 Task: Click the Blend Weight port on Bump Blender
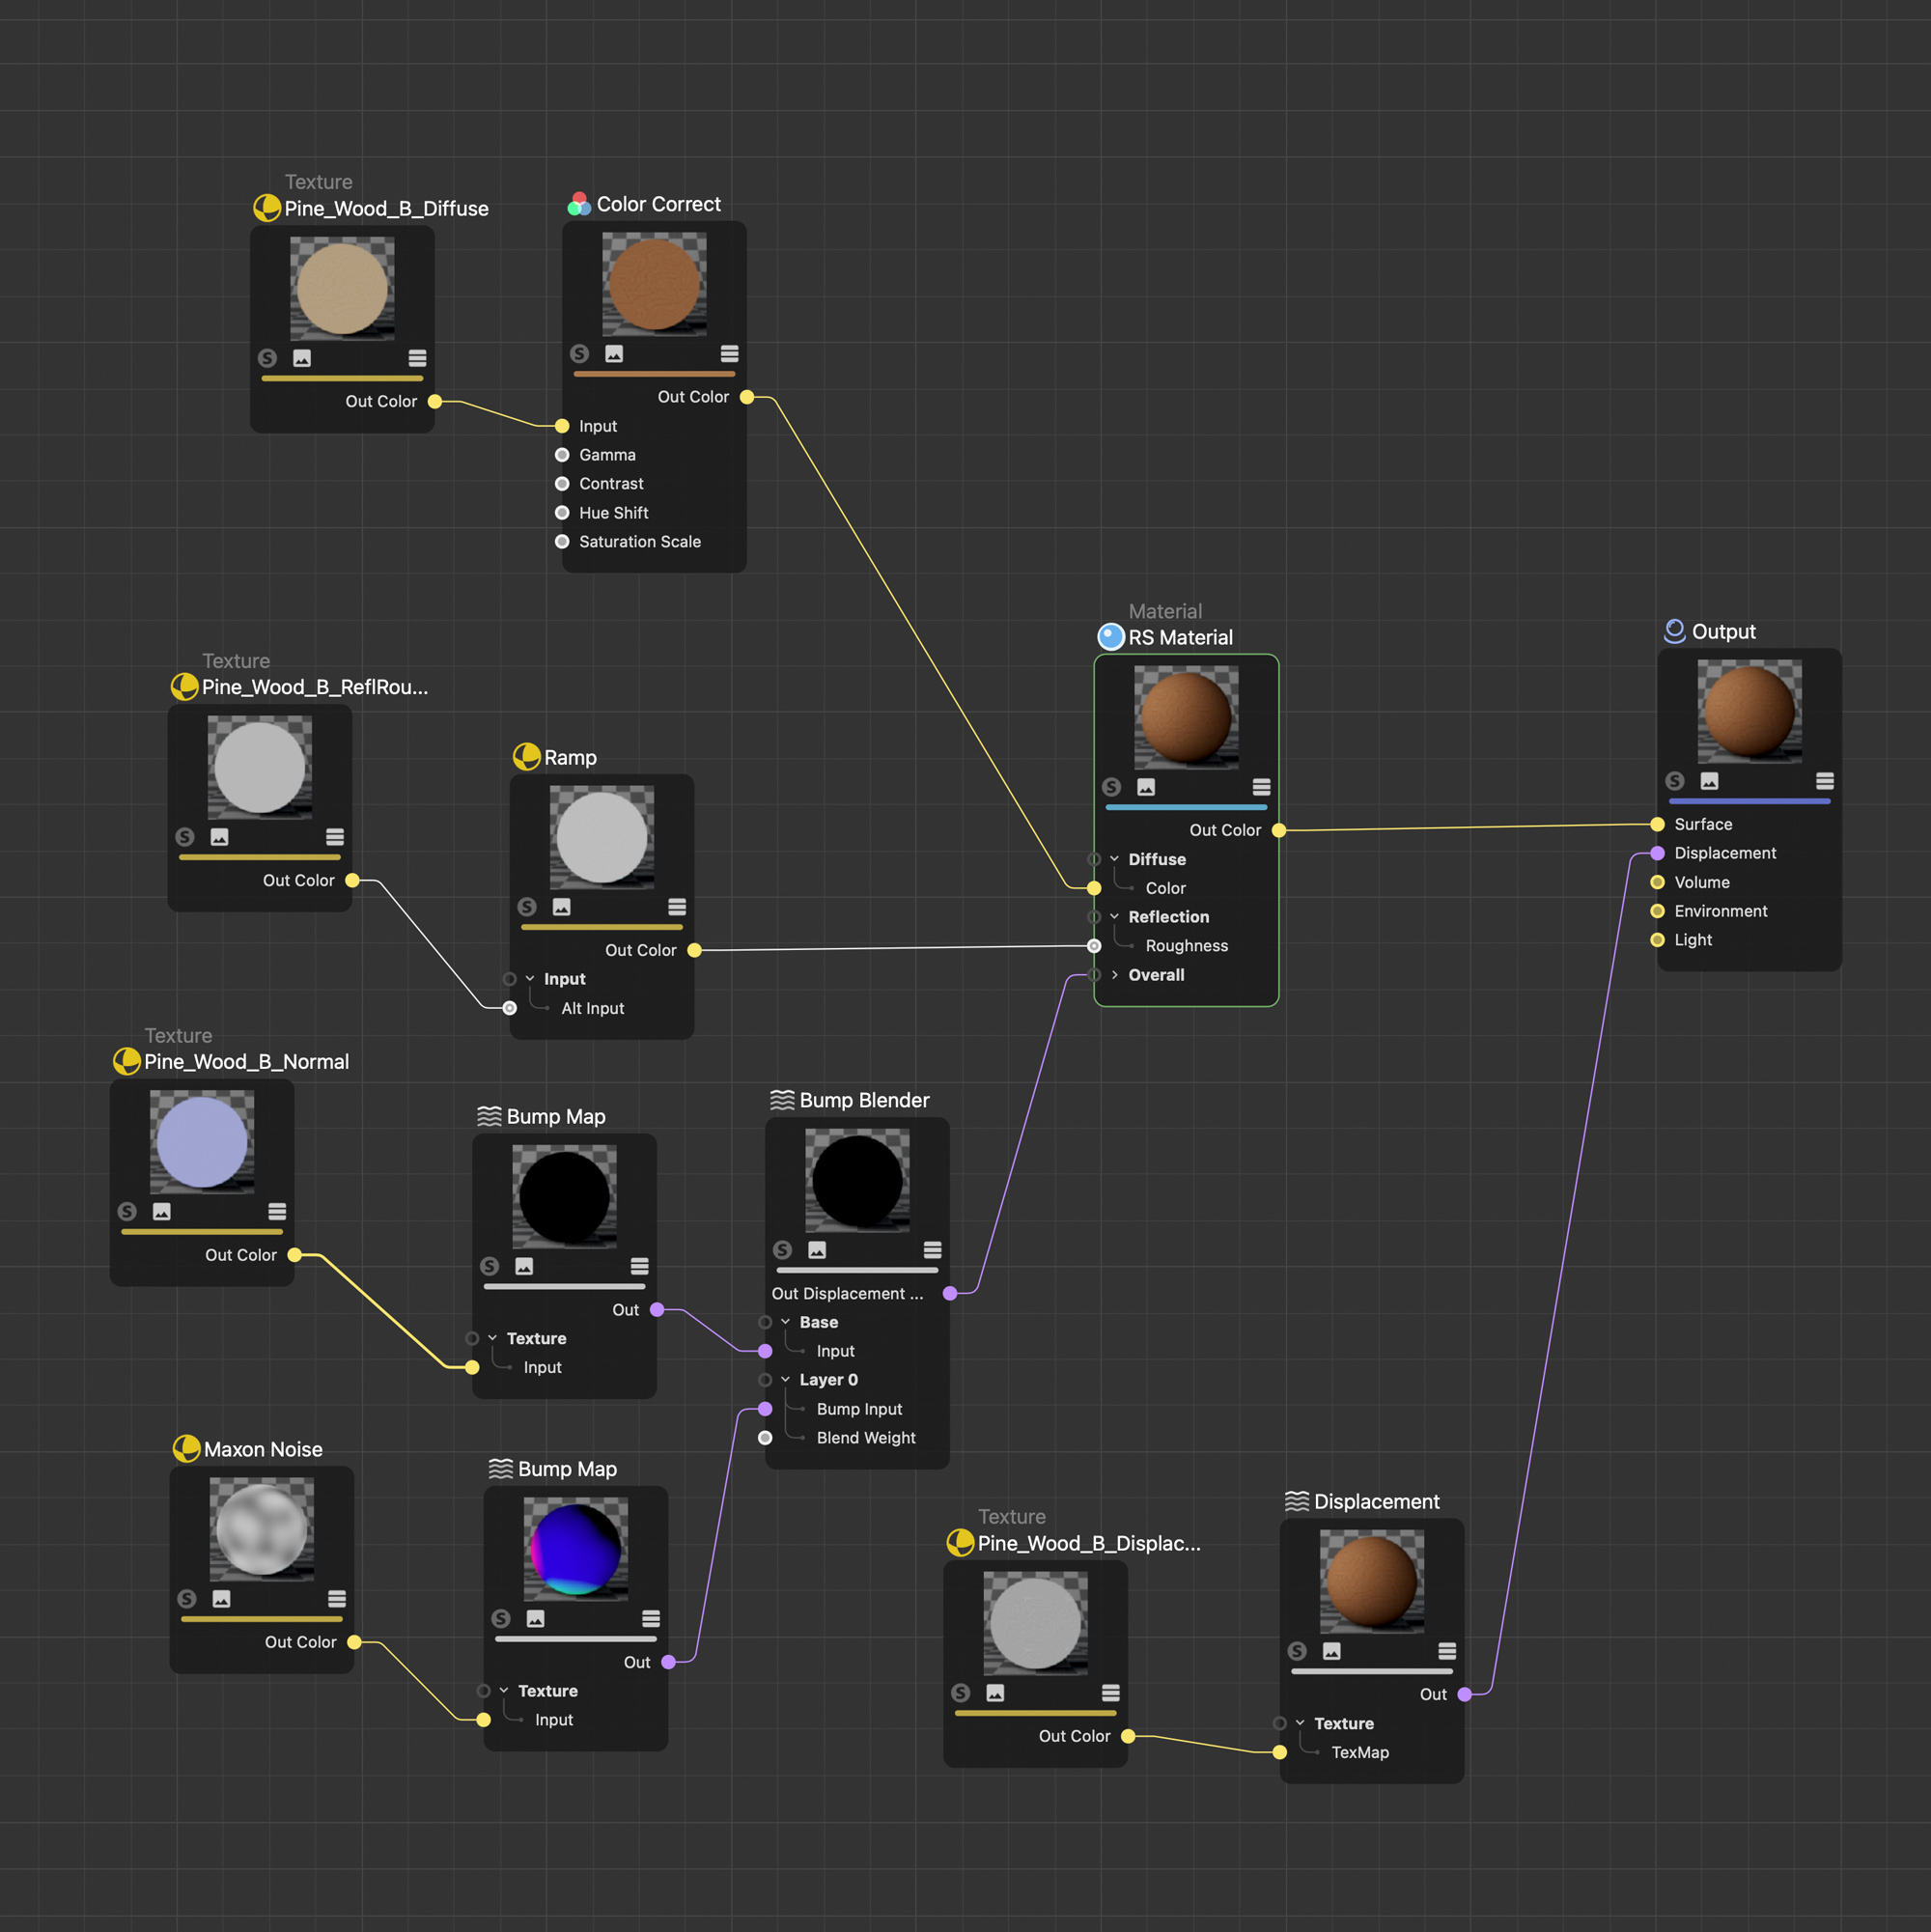point(765,1438)
